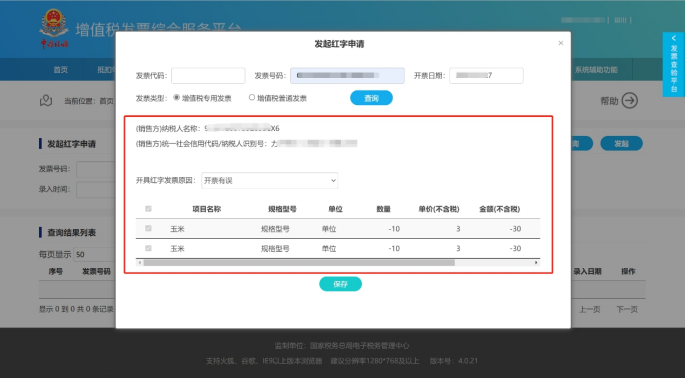The height and width of the screenshot is (378, 685).
Task: Click the 查询 button
Action: click(x=371, y=98)
